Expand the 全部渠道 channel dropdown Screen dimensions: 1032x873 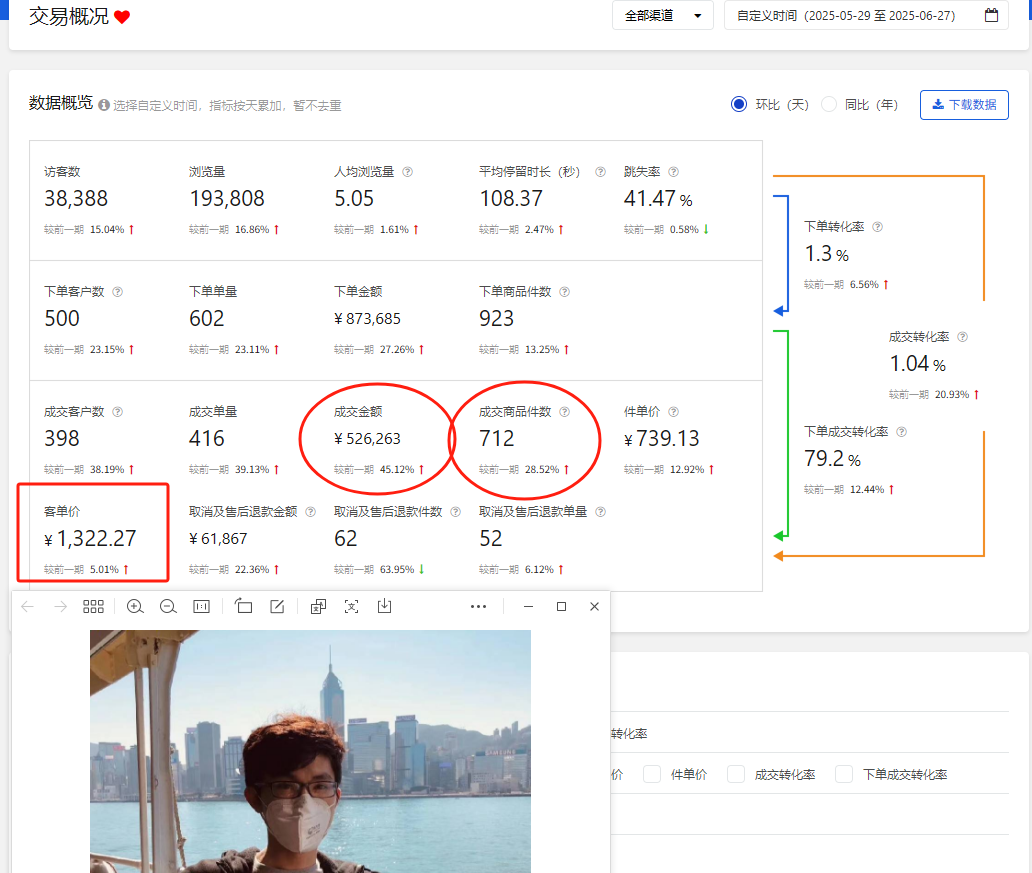(662, 16)
